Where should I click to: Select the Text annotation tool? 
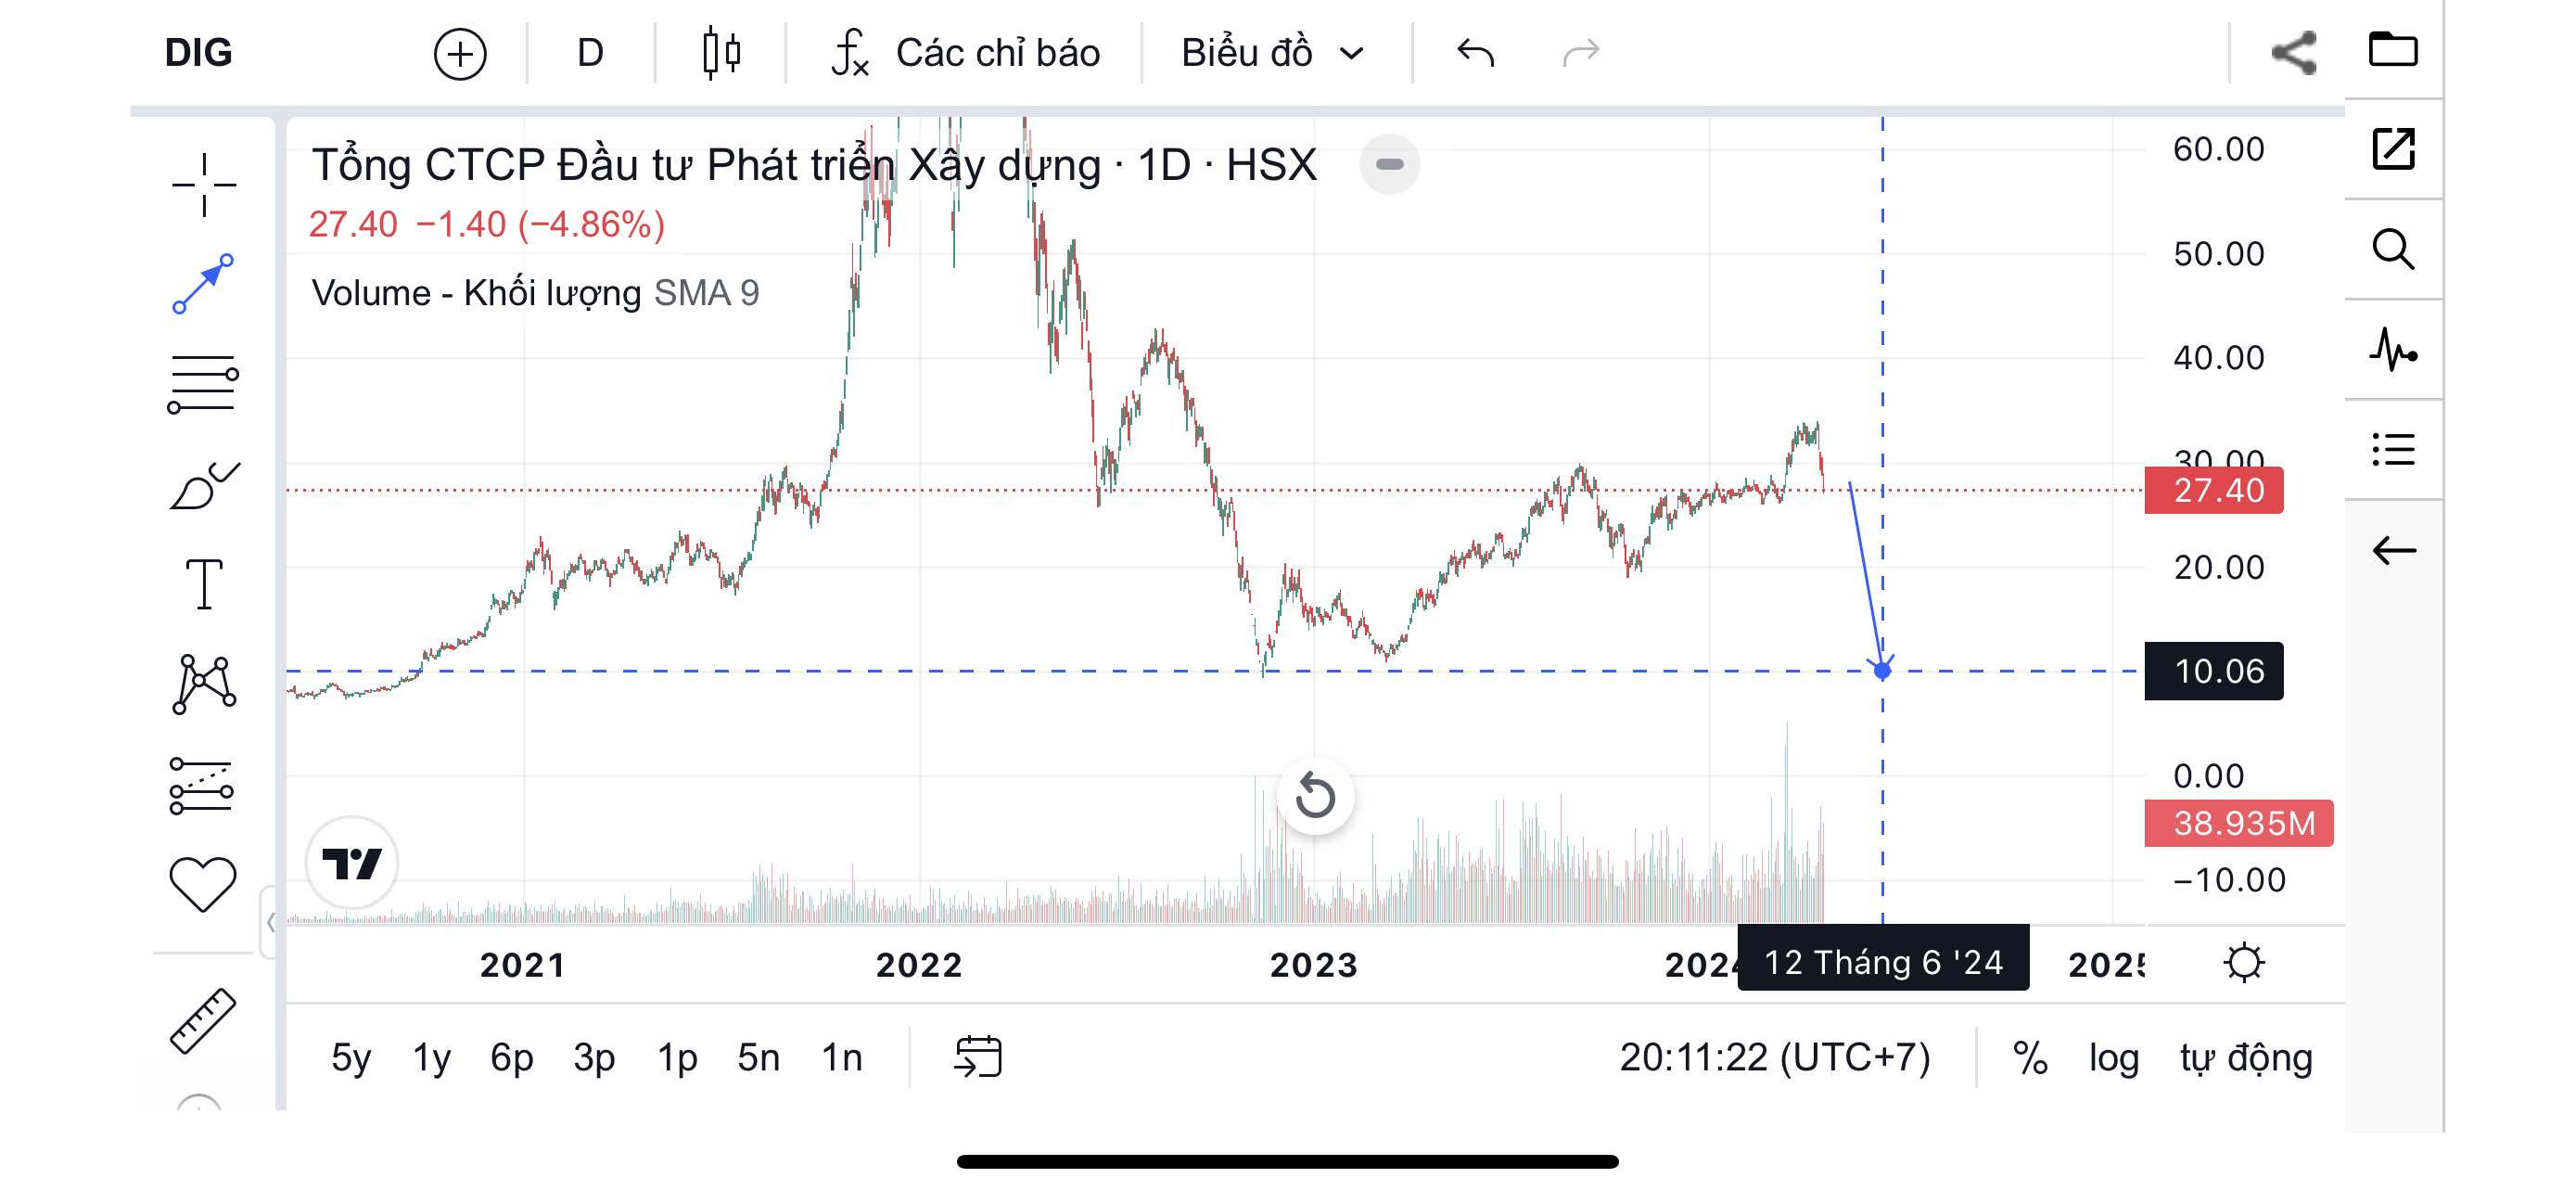(204, 584)
